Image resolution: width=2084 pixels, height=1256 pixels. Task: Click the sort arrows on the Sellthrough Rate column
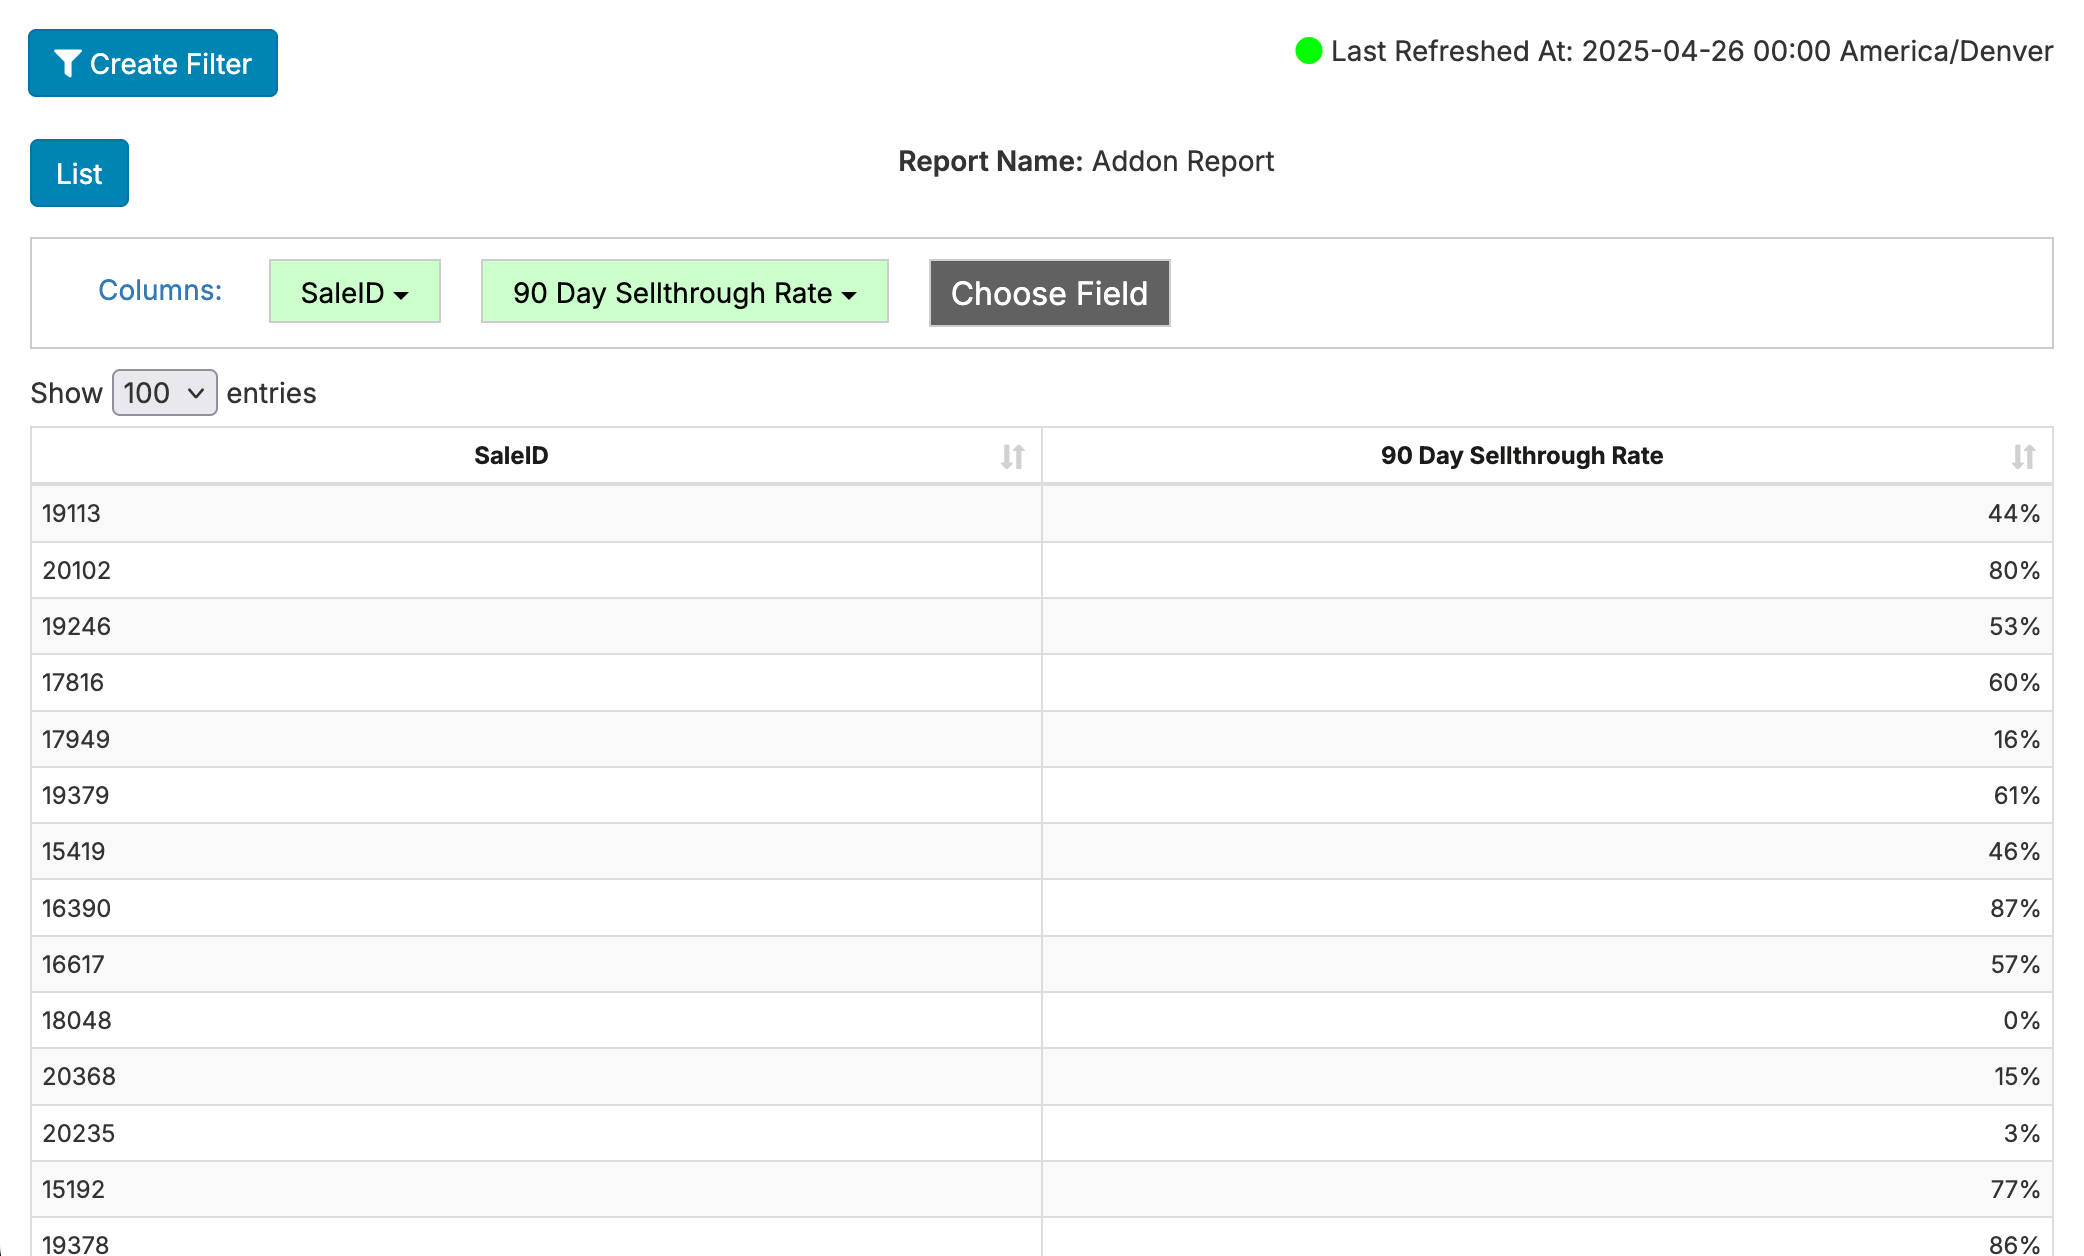[x=2023, y=457]
